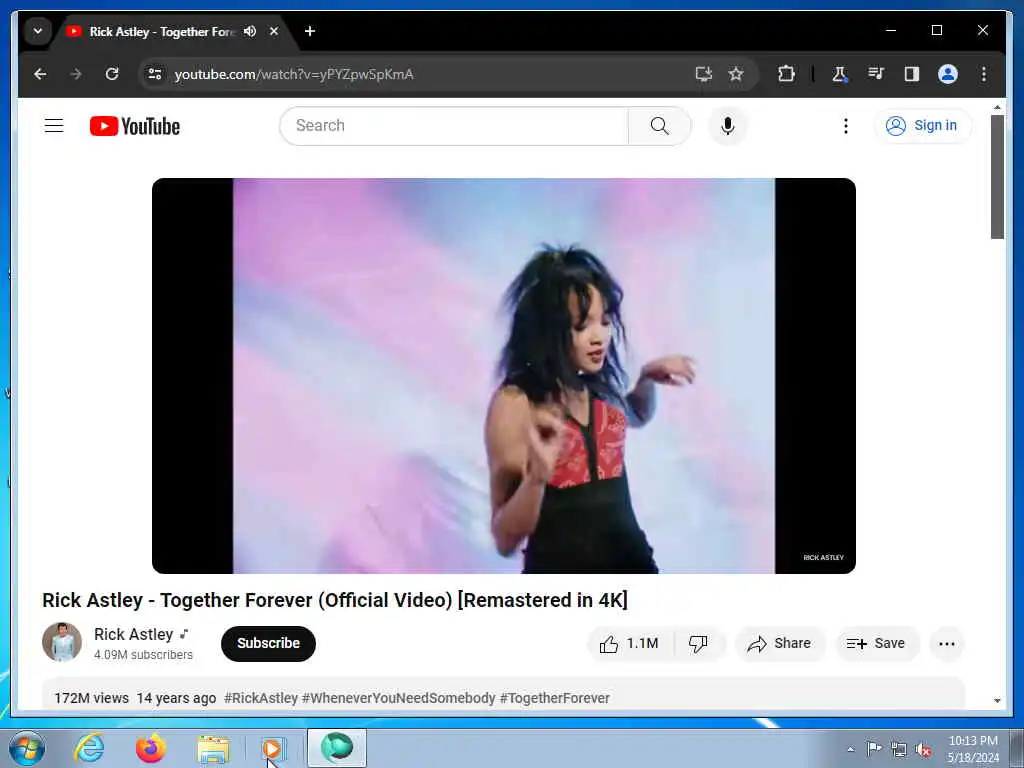Image resolution: width=1024 pixels, height=768 pixels.
Task: Click the page vertical scrollbar thumb
Action: 997,176
